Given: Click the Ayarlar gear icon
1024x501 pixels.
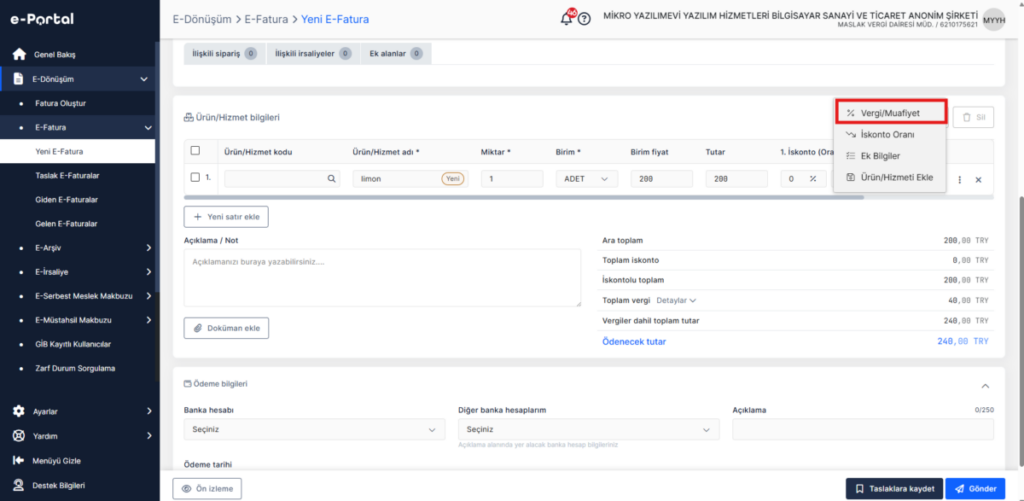Looking at the screenshot, I should 20,412.
